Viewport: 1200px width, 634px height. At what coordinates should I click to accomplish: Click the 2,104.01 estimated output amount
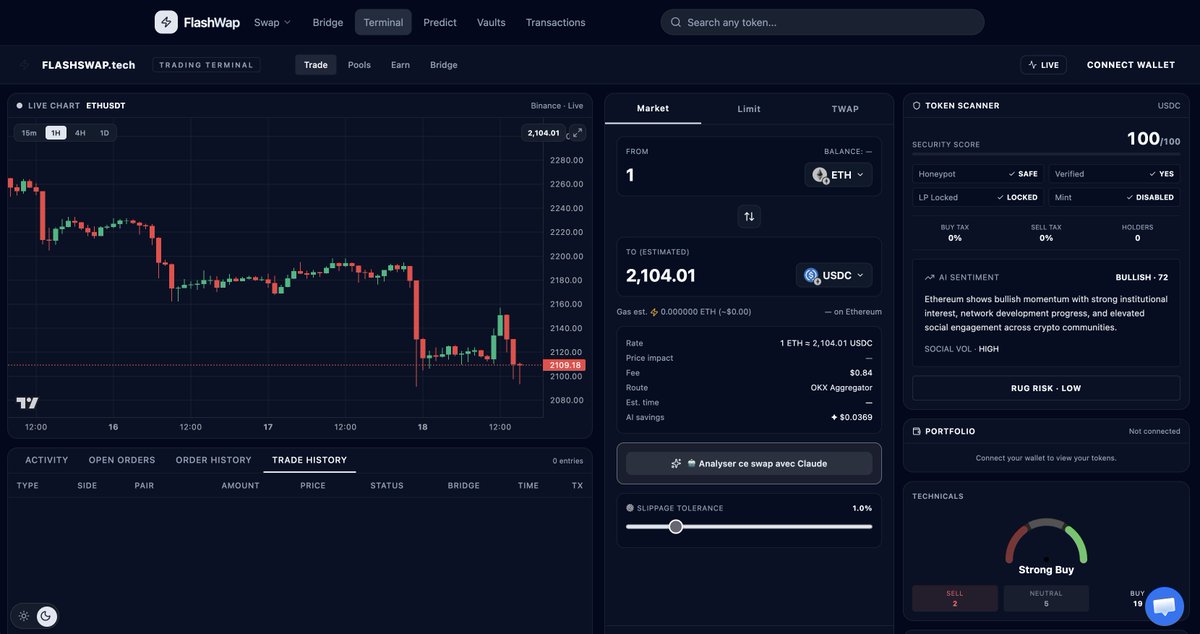pyautogui.click(x=661, y=275)
